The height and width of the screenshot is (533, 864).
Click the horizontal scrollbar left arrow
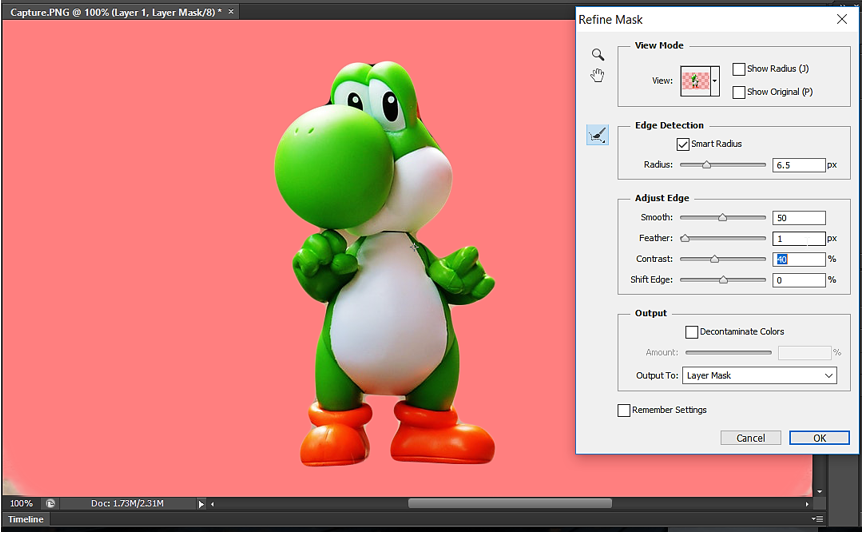coord(213,504)
